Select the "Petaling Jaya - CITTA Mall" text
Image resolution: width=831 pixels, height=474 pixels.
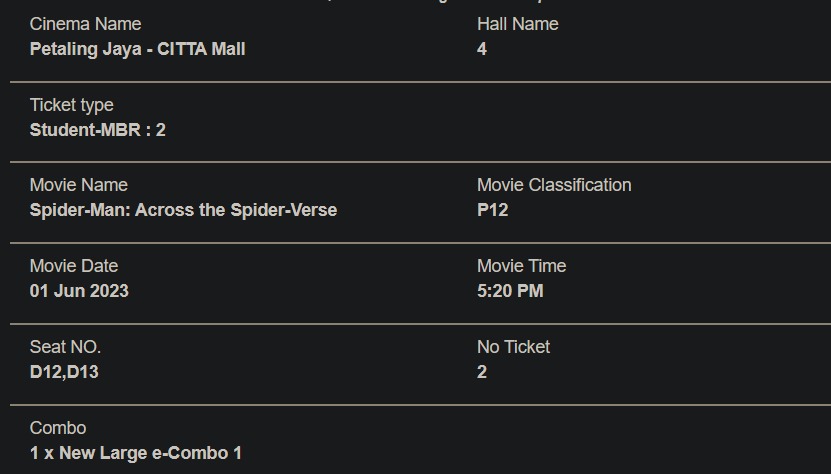[x=137, y=49]
